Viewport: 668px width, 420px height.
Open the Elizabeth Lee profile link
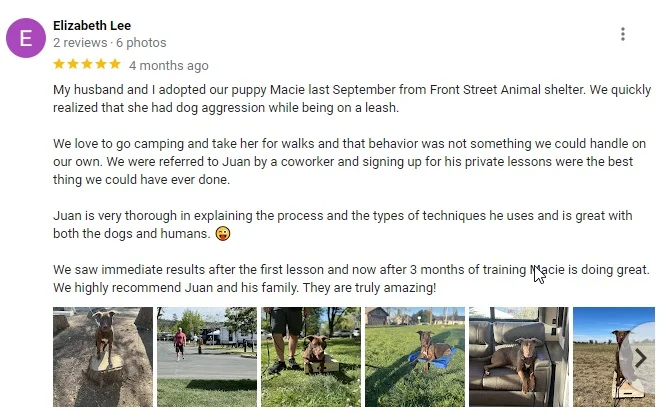click(92, 25)
